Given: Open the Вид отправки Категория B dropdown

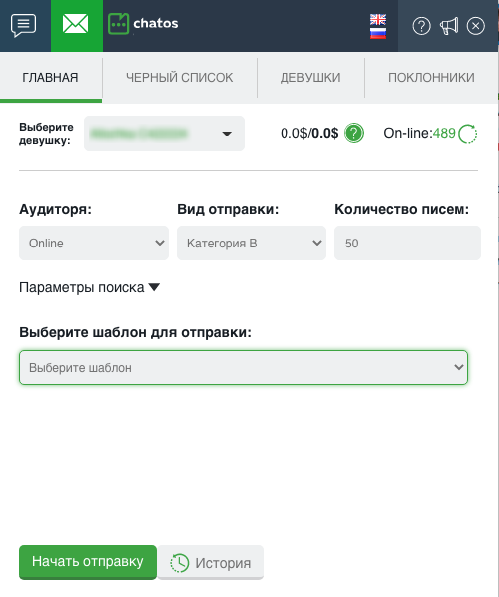Looking at the screenshot, I should coord(251,243).
